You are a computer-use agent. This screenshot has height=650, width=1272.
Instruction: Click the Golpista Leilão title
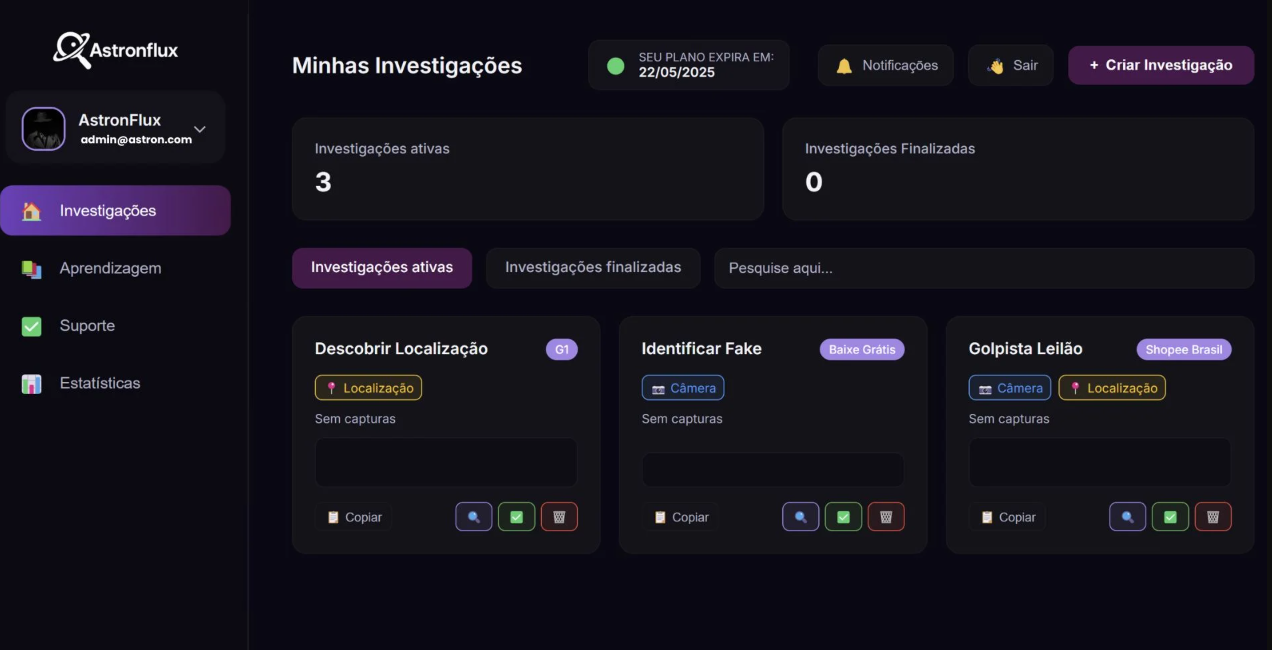pos(1026,349)
